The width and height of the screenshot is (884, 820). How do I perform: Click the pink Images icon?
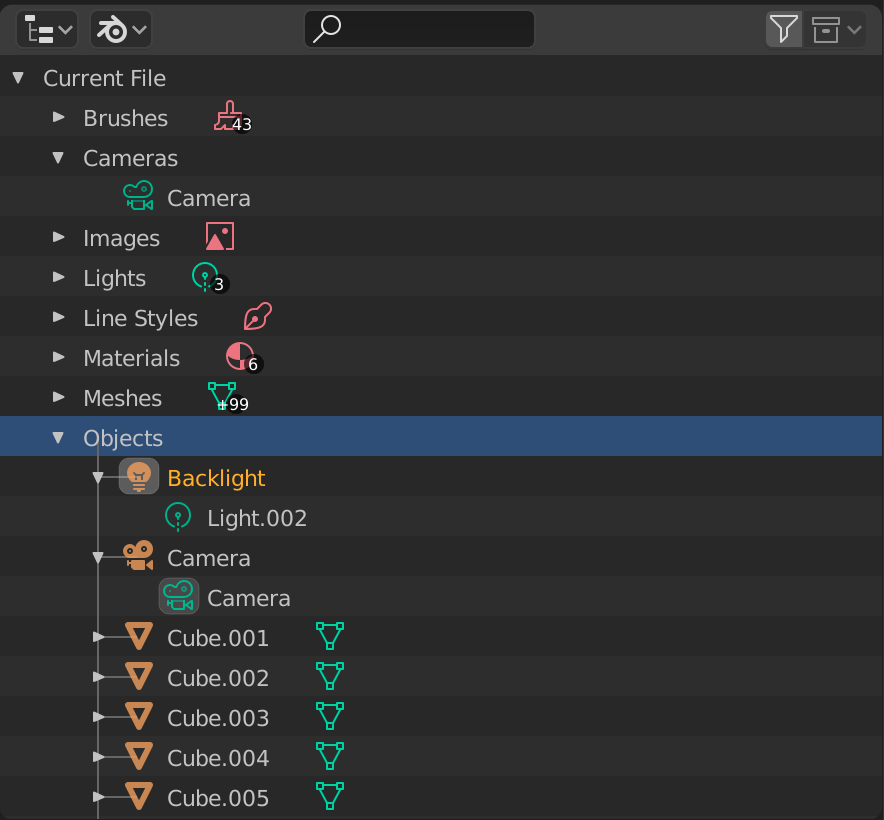pos(220,236)
